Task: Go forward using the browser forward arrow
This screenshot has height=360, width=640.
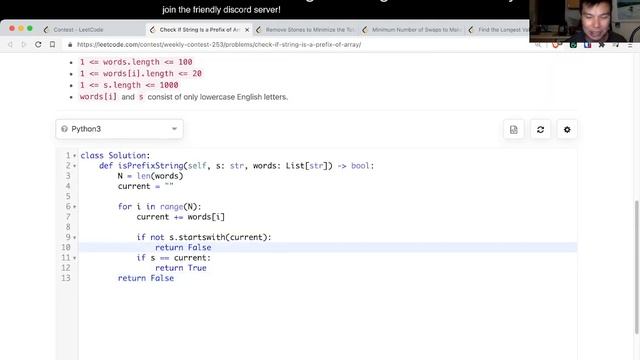Action: (x=23, y=44)
